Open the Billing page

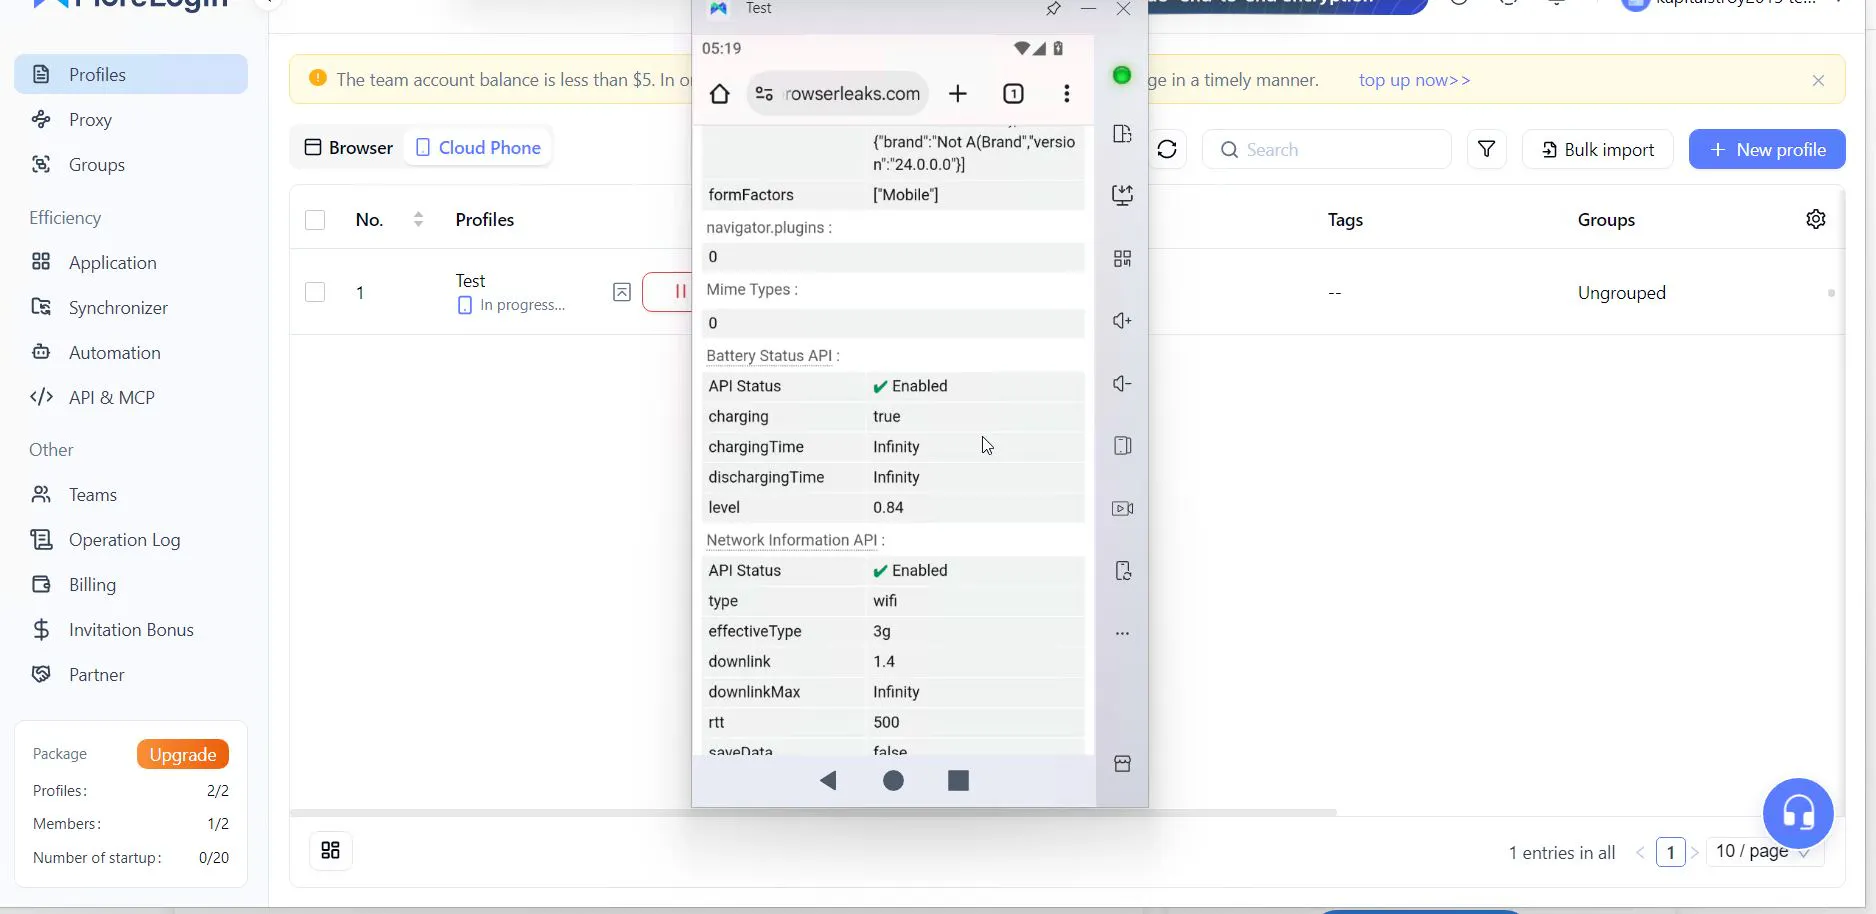(131, 584)
